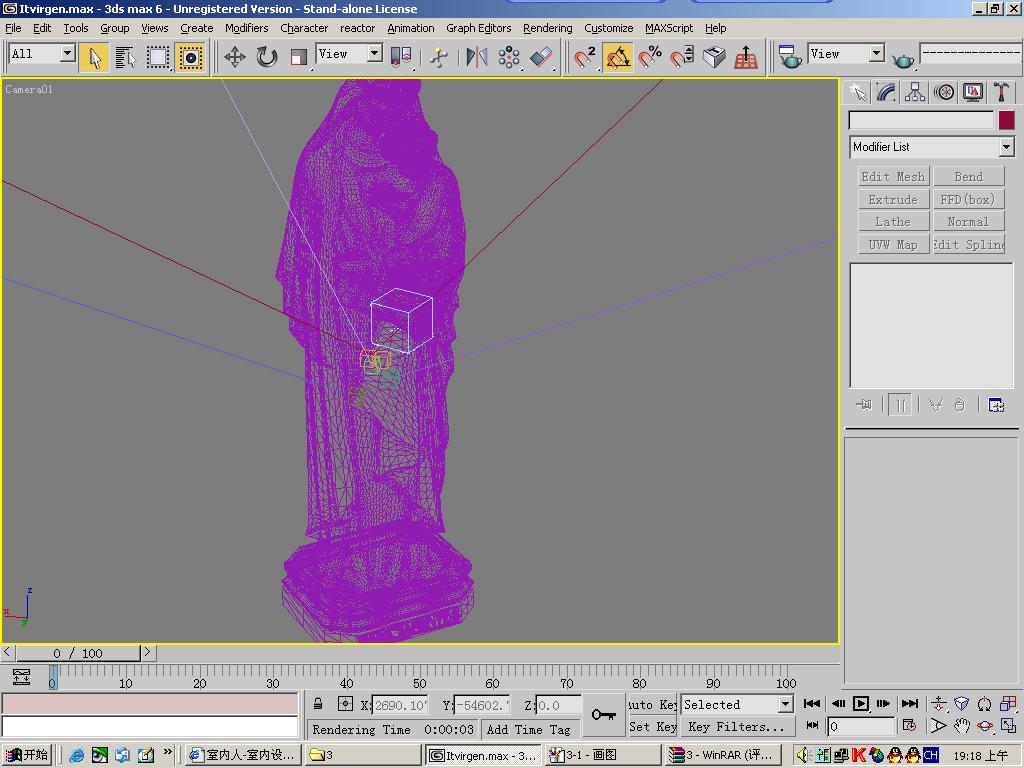
Task: Click the dark red object color swatch
Action: [1006, 120]
